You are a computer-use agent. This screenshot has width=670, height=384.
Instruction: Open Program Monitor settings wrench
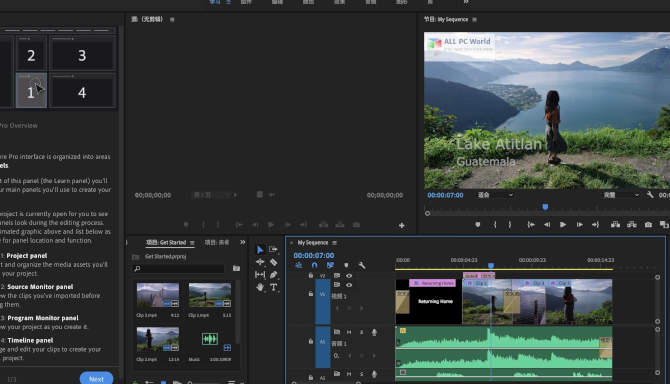[650, 195]
